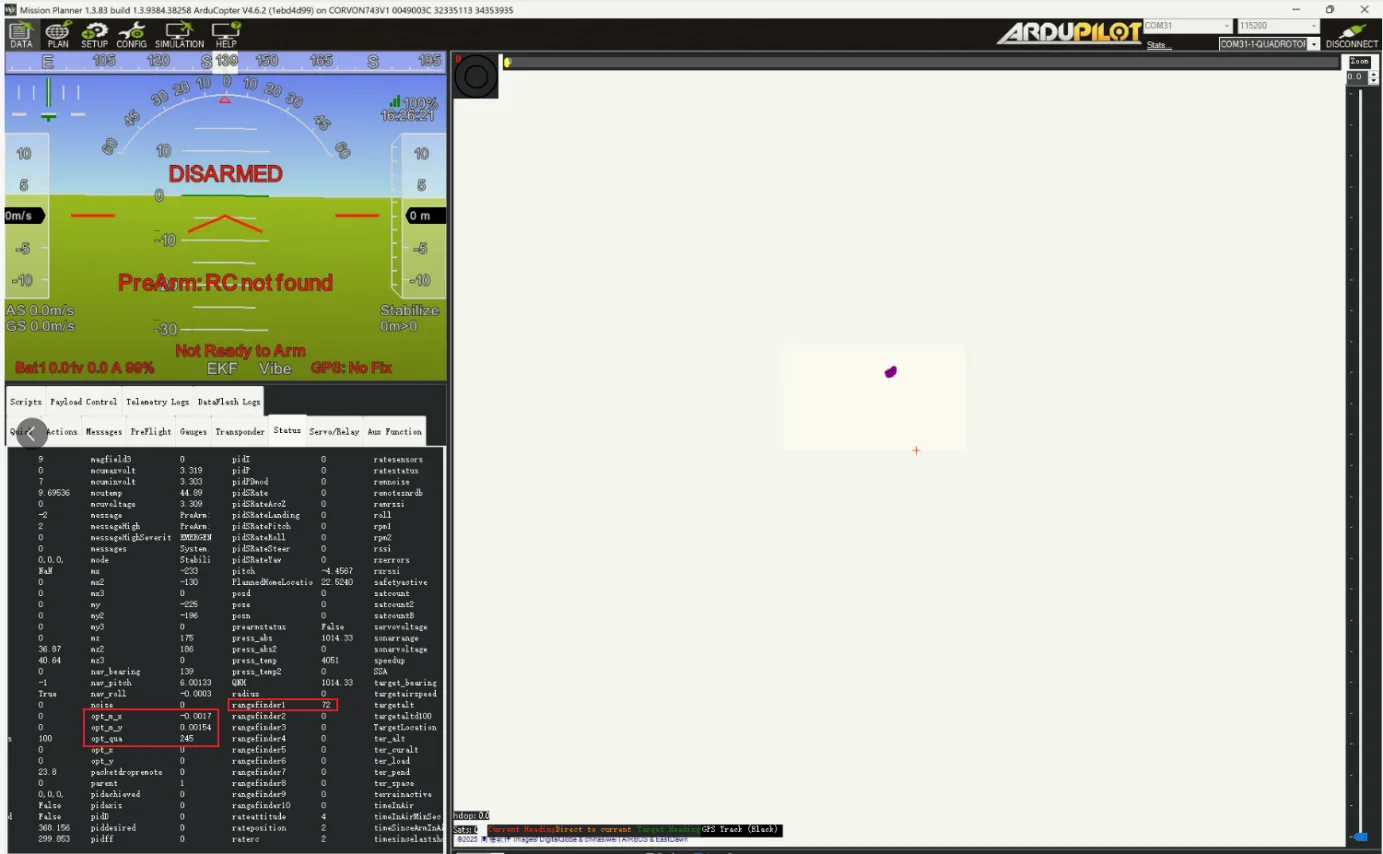Viewport: 1383px width, 854px height.
Task: Switch to the Transponder tab
Action: [240, 432]
